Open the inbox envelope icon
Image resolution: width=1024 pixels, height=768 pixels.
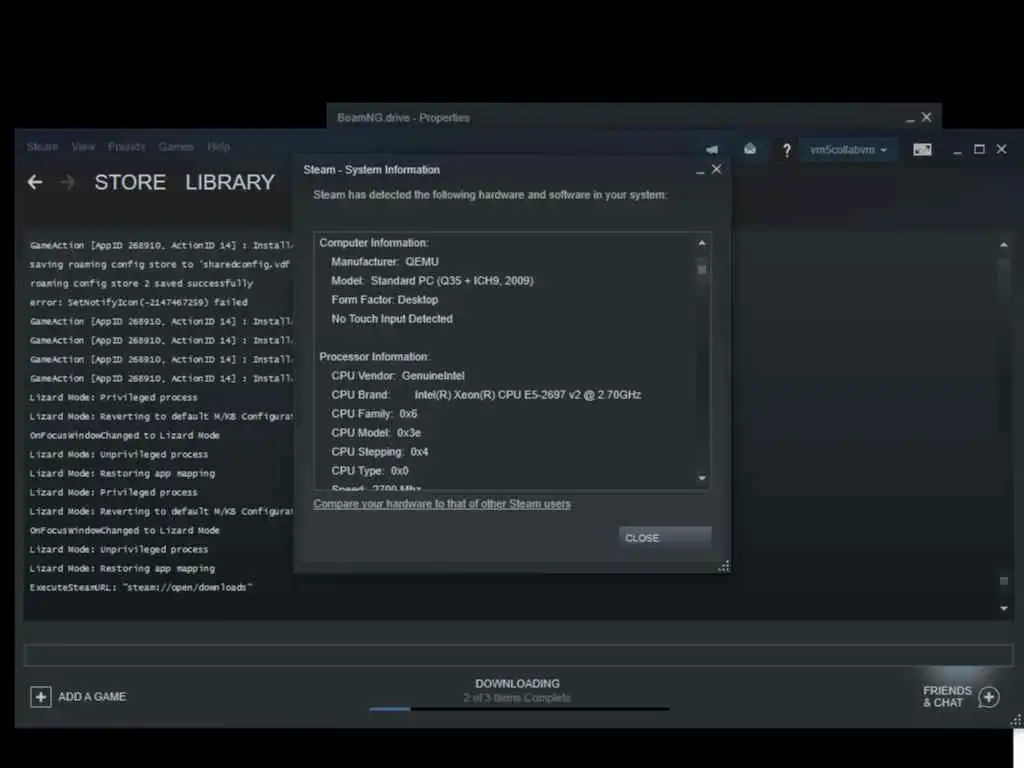750,150
